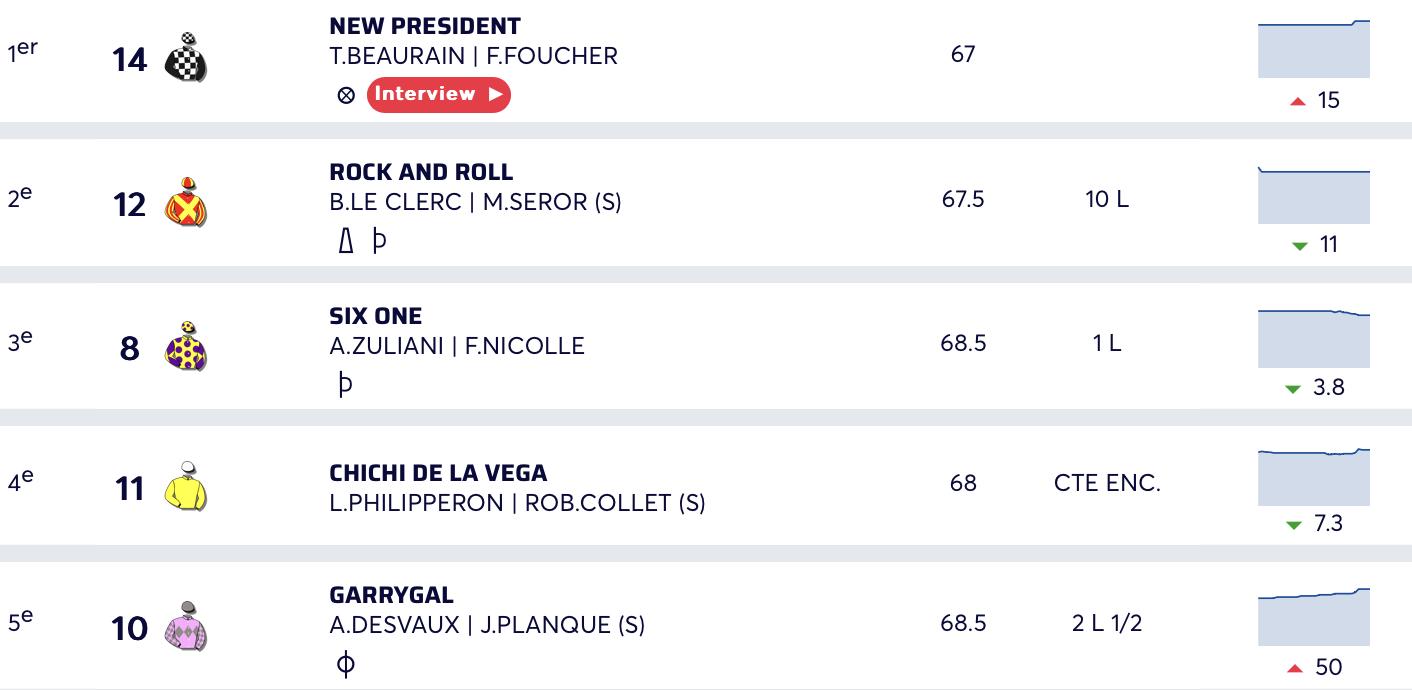This screenshot has width=1412, height=690.
Task: Open the NEW PRESIDENT horse page
Action: 425,26
